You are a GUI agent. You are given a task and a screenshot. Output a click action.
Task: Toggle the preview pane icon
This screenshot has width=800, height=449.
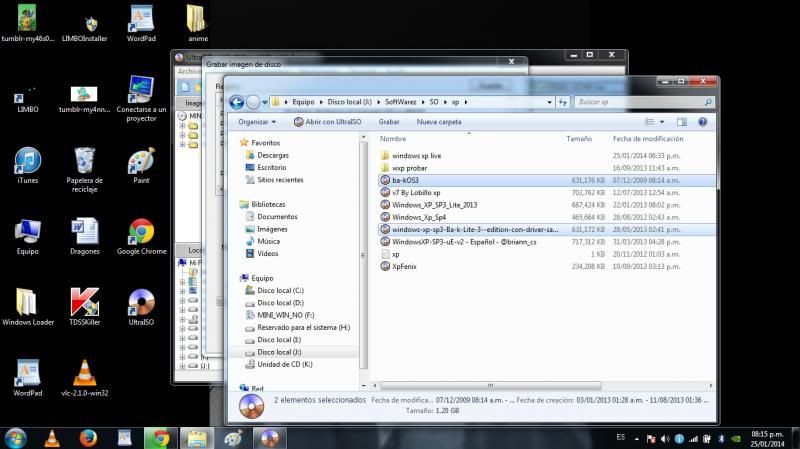click(682, 122)
